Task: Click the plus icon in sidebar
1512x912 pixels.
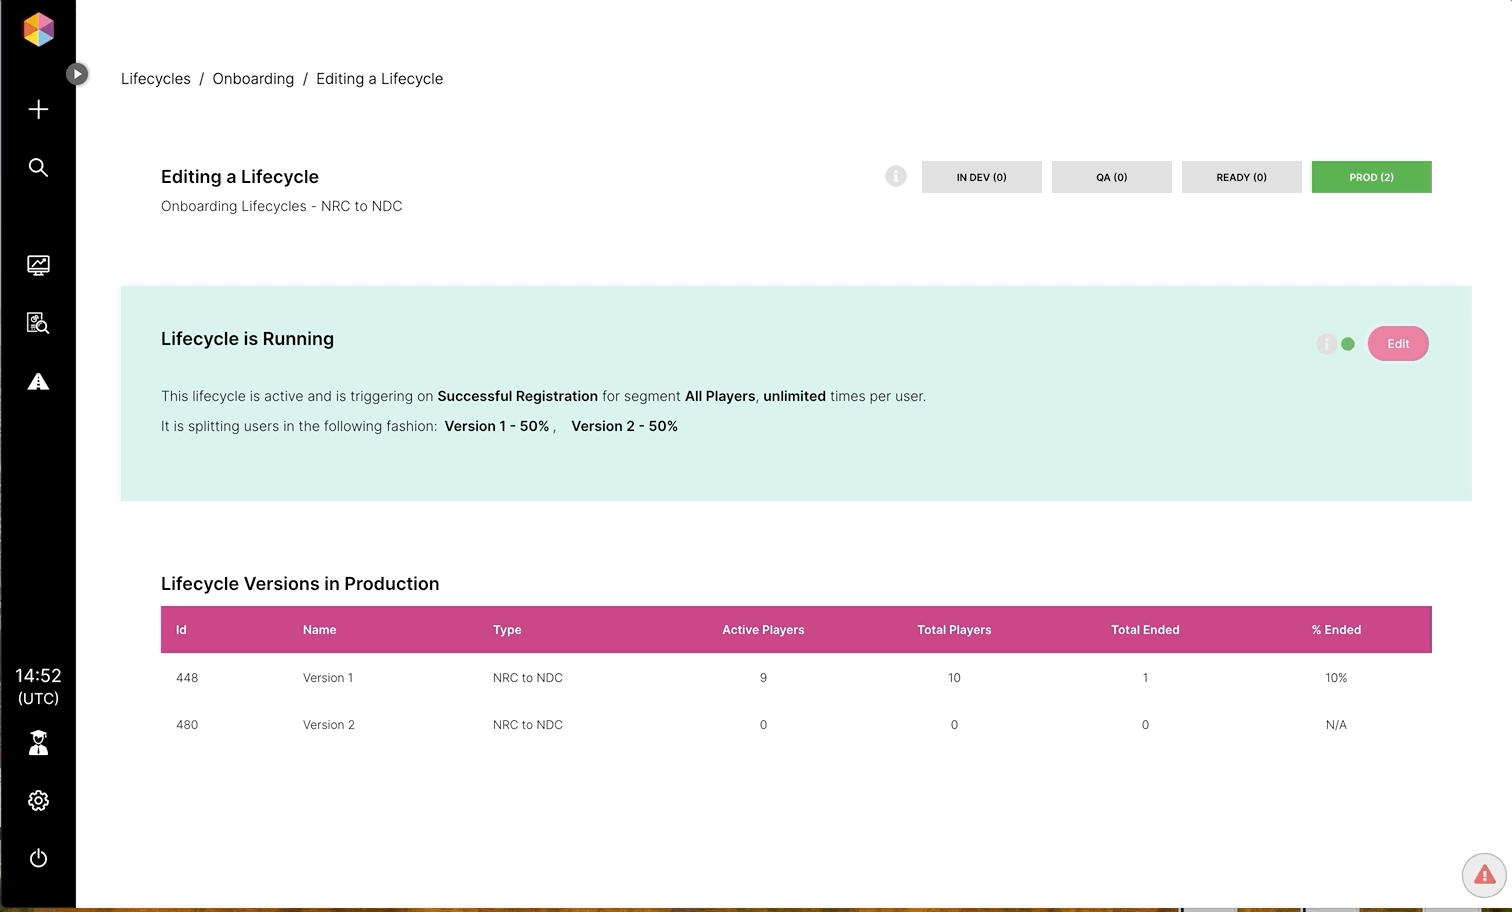Action: click(38, 109)
